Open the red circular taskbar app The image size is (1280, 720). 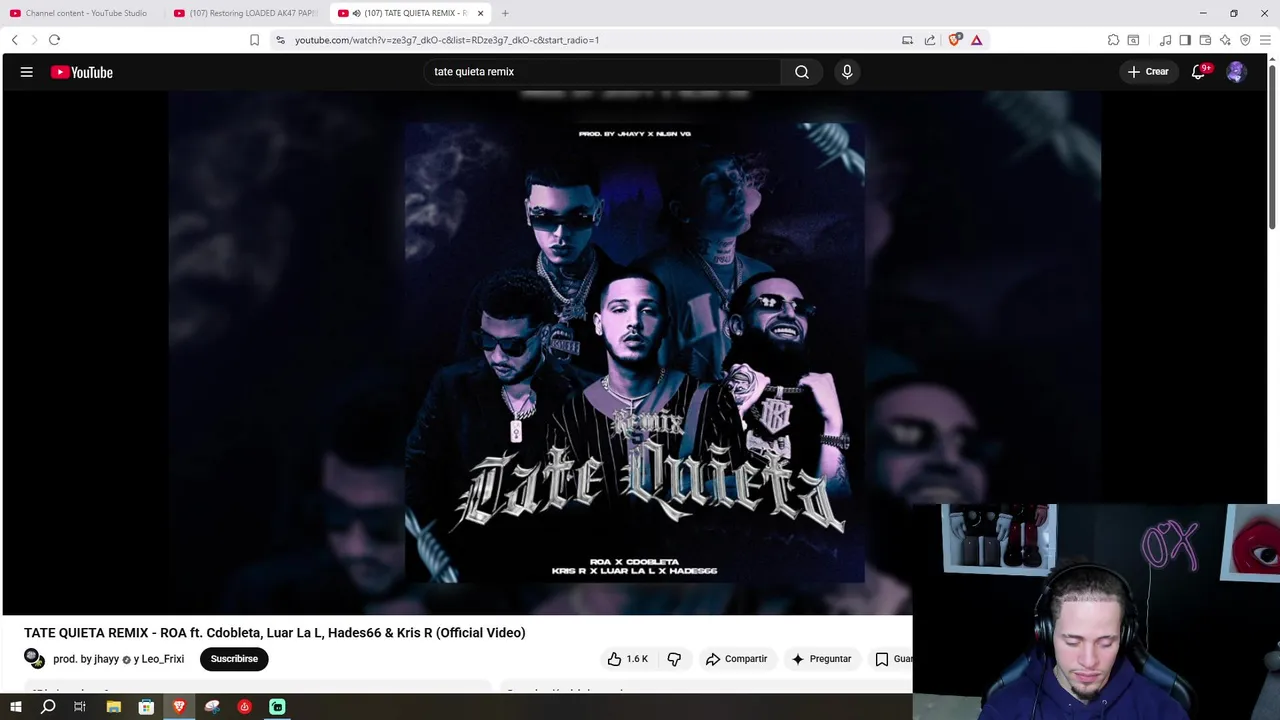[244, 707]
